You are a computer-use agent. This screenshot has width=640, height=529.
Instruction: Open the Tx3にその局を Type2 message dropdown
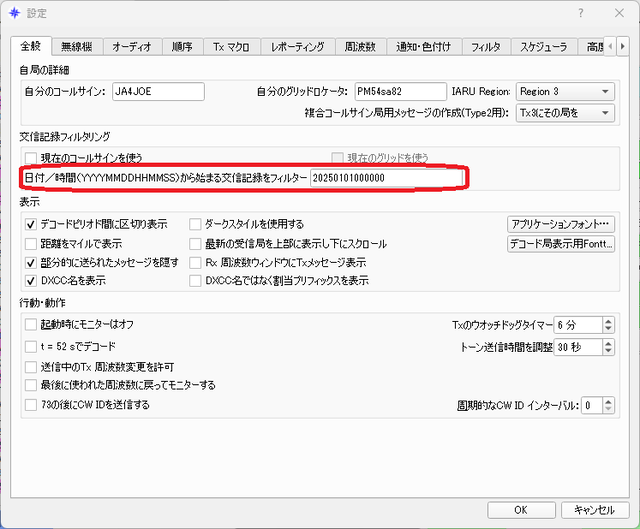[565, 113]
